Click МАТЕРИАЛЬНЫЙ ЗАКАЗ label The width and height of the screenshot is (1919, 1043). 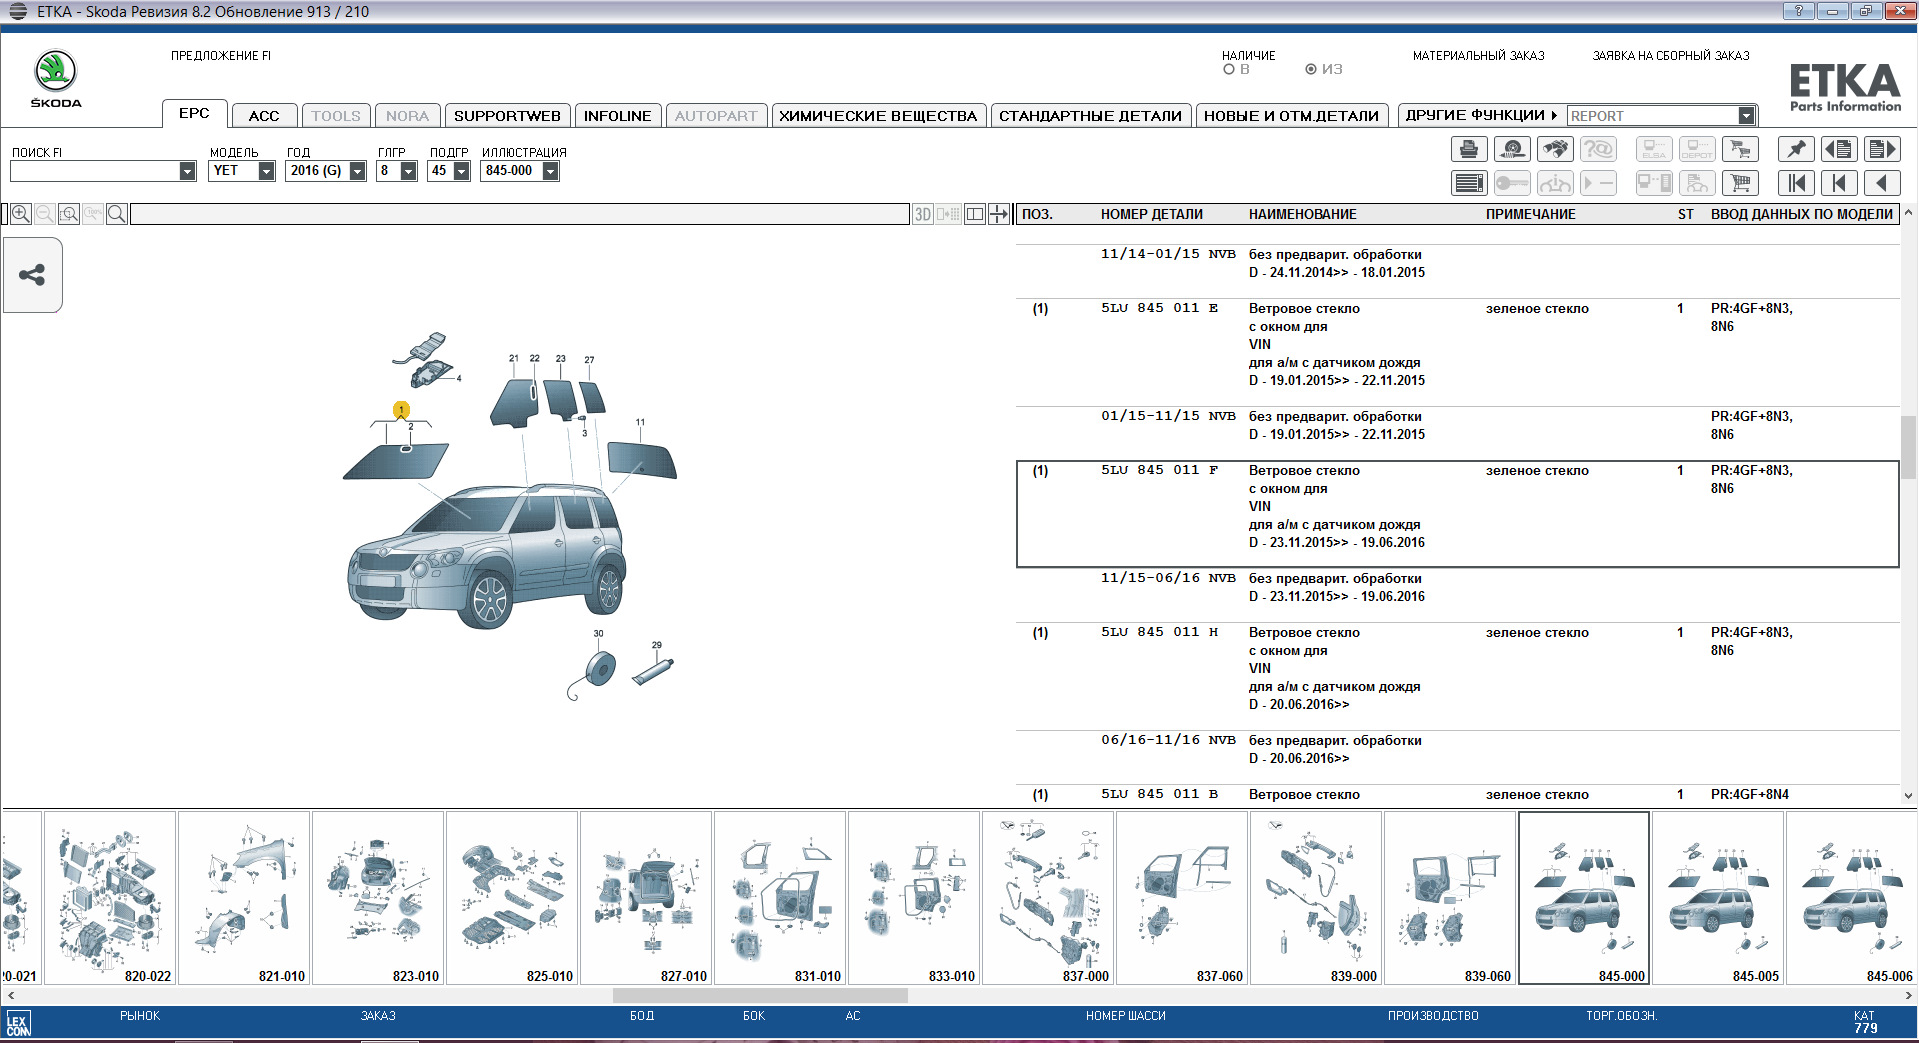[1478, 56]
